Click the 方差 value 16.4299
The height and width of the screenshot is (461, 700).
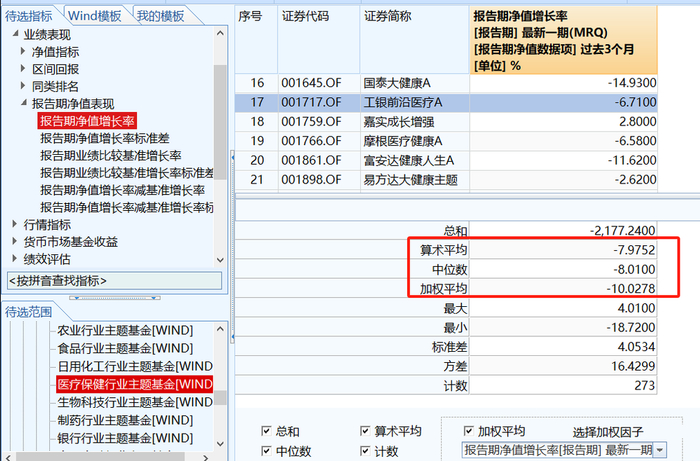[633, 366]
